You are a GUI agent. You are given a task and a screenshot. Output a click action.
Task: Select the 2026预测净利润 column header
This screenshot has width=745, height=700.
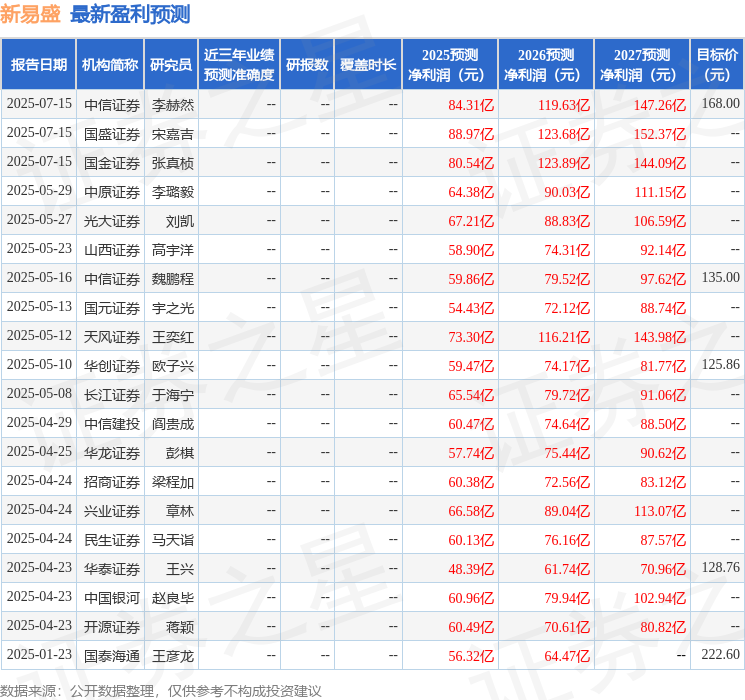point(546,65)
